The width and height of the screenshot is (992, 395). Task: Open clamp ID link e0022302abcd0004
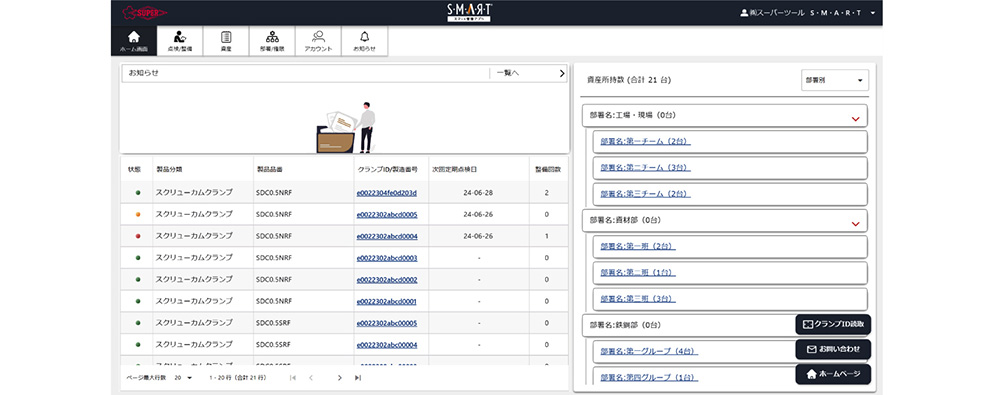(387, 236)
